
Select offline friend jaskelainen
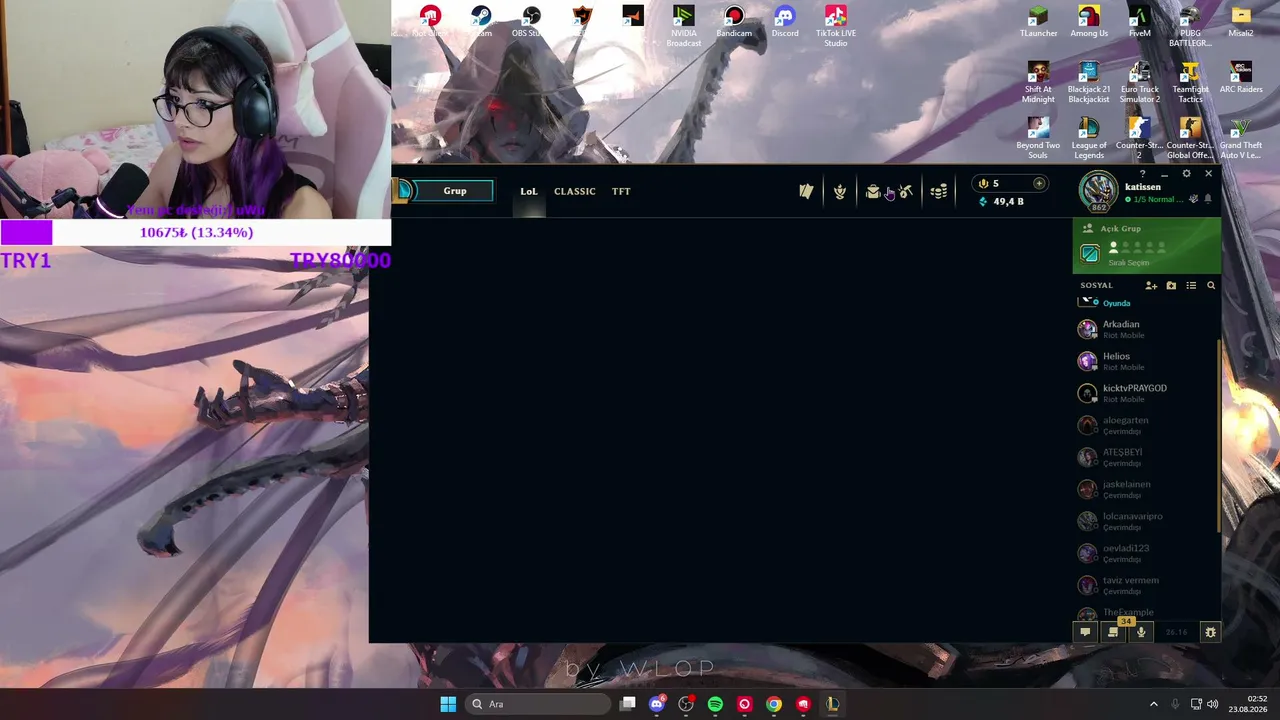click(x=1147, y=489)
